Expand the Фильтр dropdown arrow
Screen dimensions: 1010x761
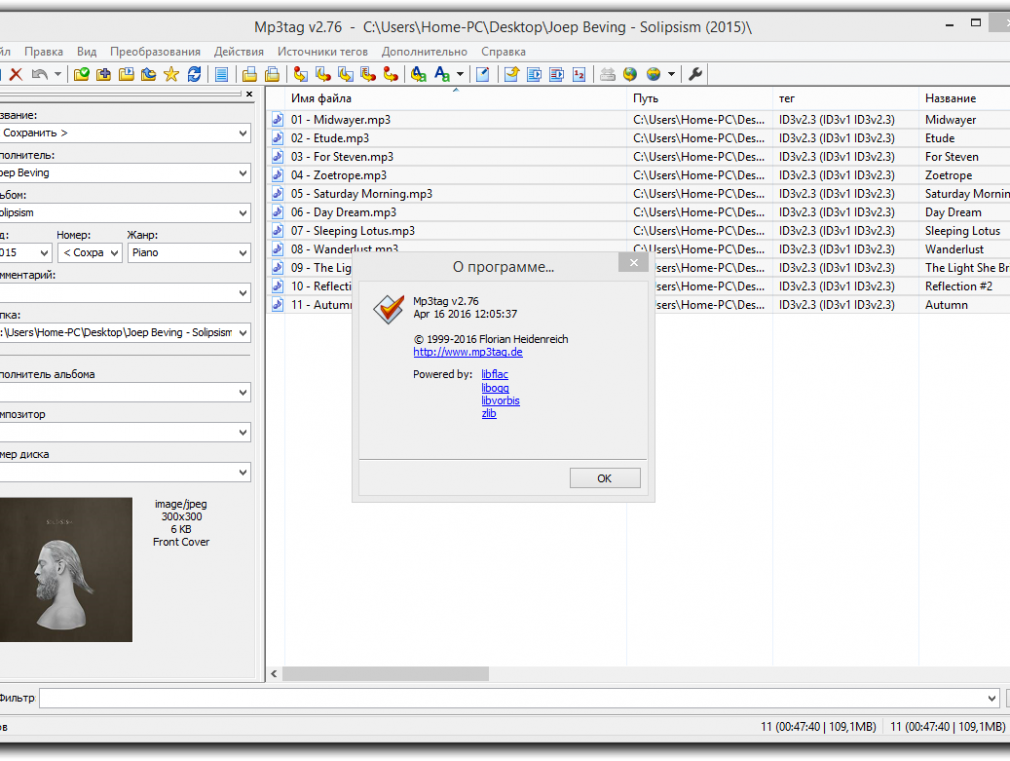[991, 698]
